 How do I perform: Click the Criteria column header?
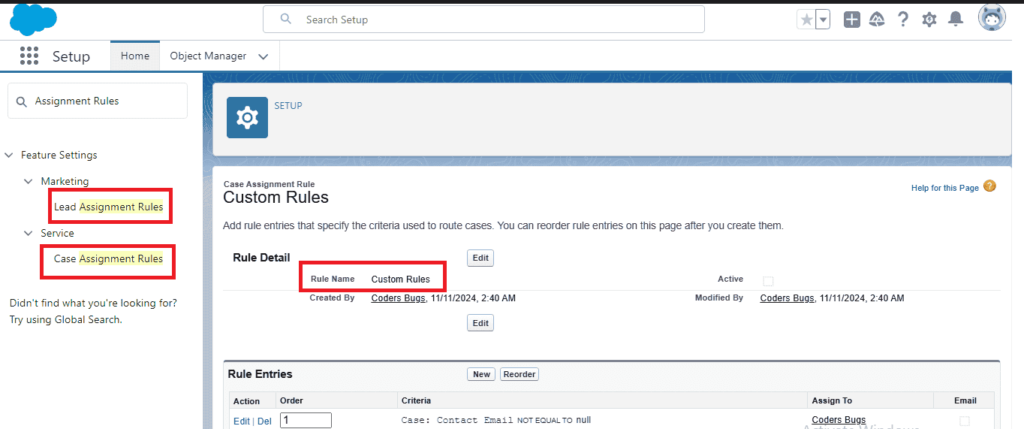pyautogui.click(x=416, y=400)
